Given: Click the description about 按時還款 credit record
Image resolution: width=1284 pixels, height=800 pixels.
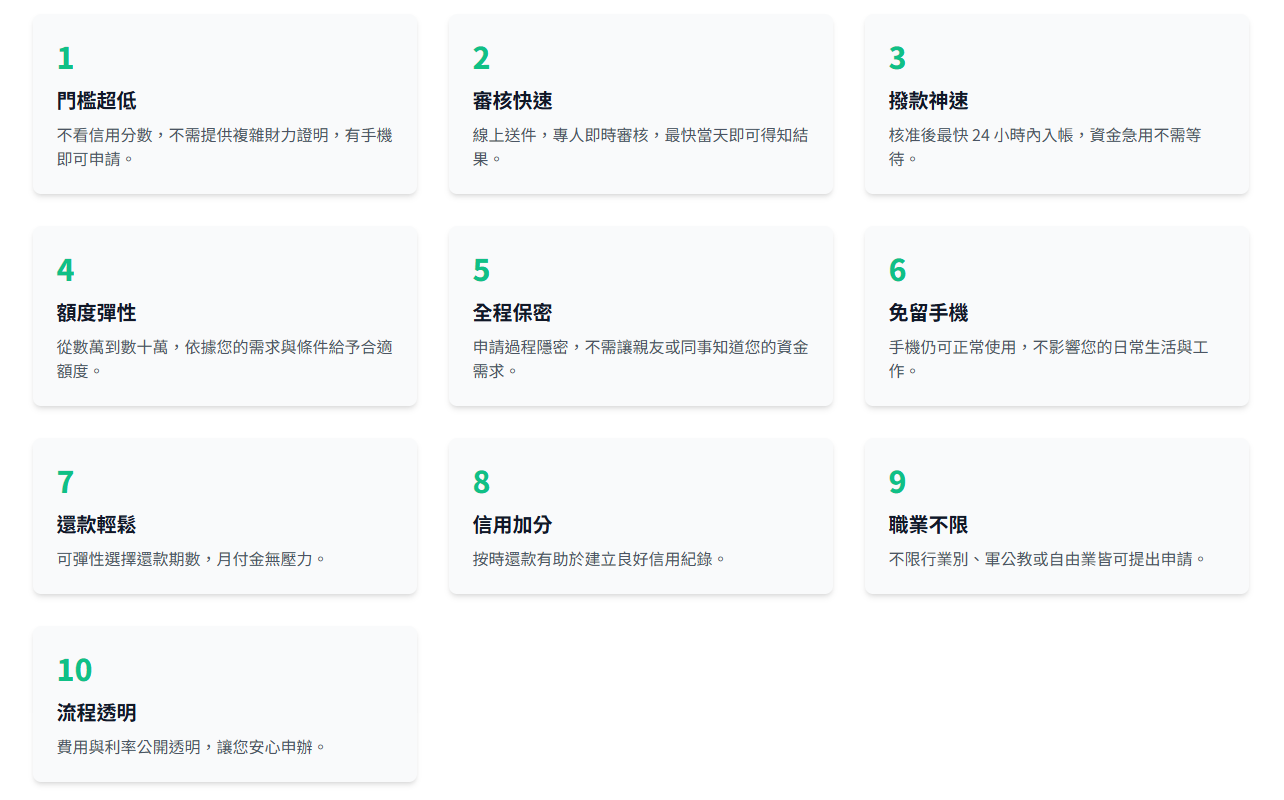Looking at the screenshot, I should 599,559.
